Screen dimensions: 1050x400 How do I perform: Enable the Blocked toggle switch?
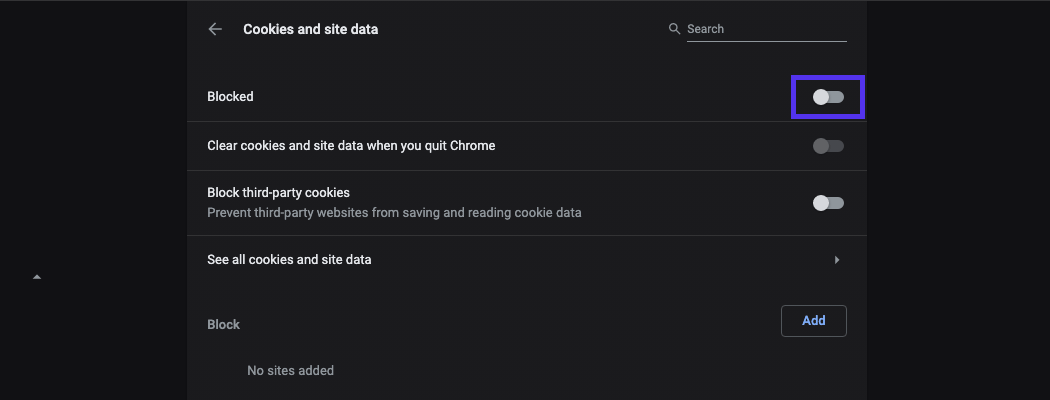point(828,97)
